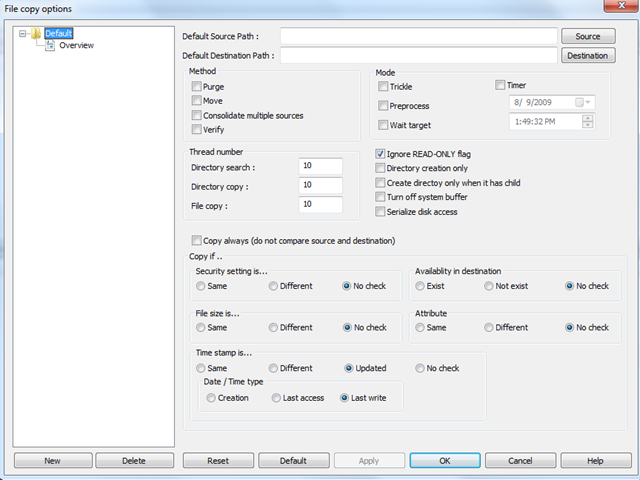
Task: Click the Default Destination Path field
Action: pos(418,55)
